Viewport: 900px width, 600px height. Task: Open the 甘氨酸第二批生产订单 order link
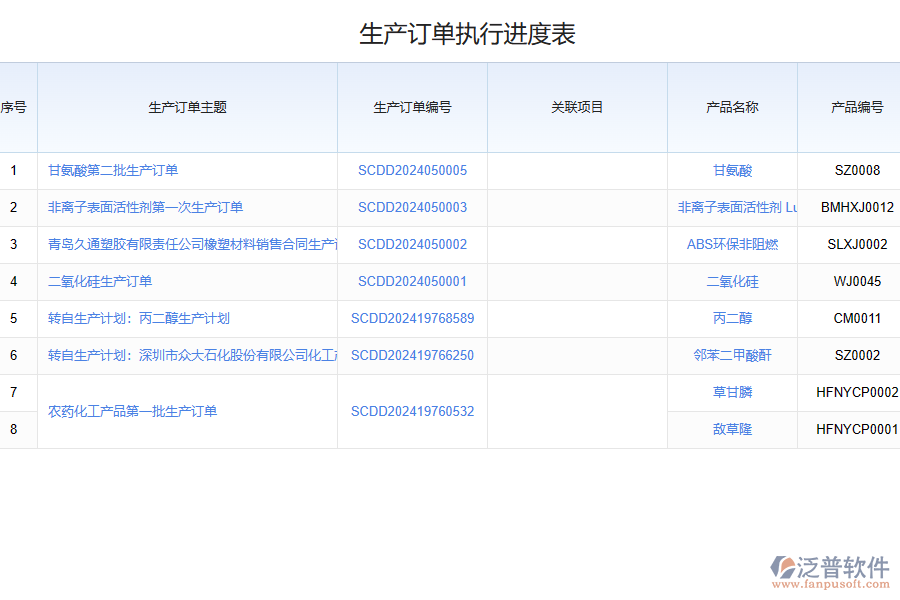[113, 171]
